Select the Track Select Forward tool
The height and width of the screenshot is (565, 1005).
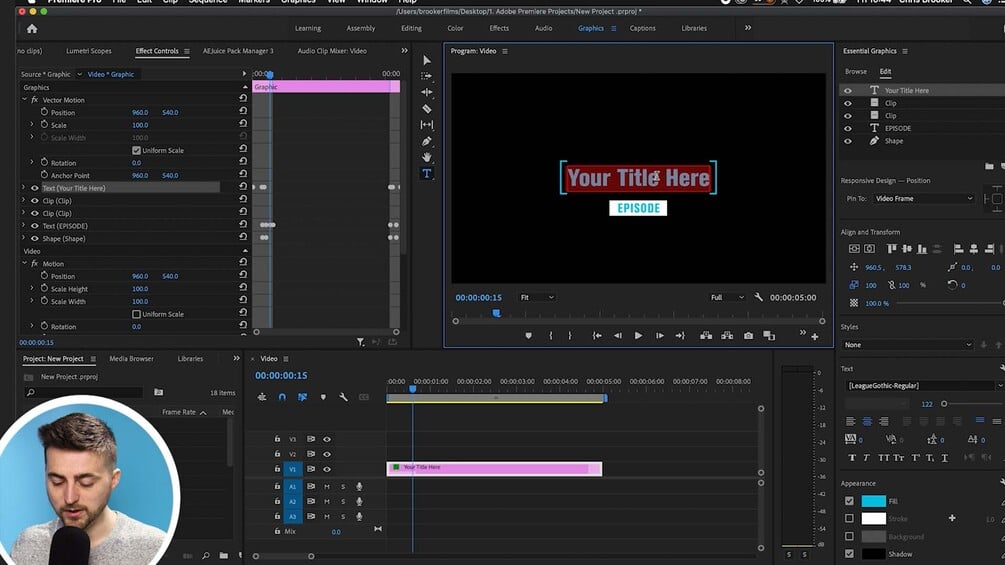coord(427,76)
